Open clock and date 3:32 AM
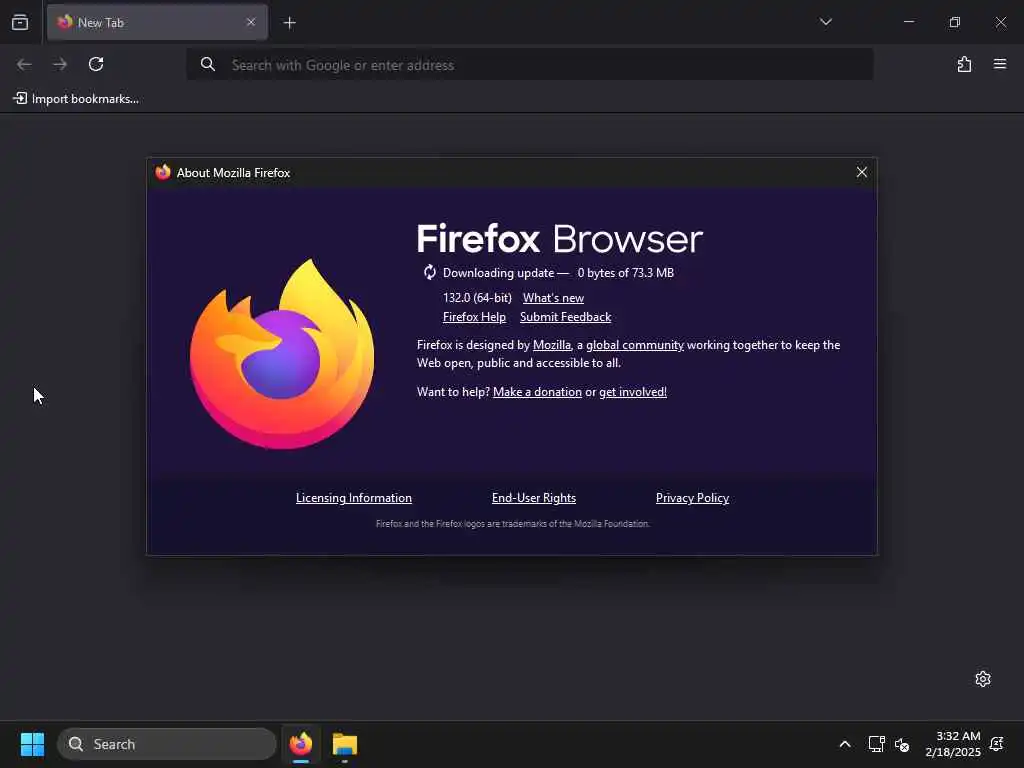1024x768 pixels. coord(953,744)
